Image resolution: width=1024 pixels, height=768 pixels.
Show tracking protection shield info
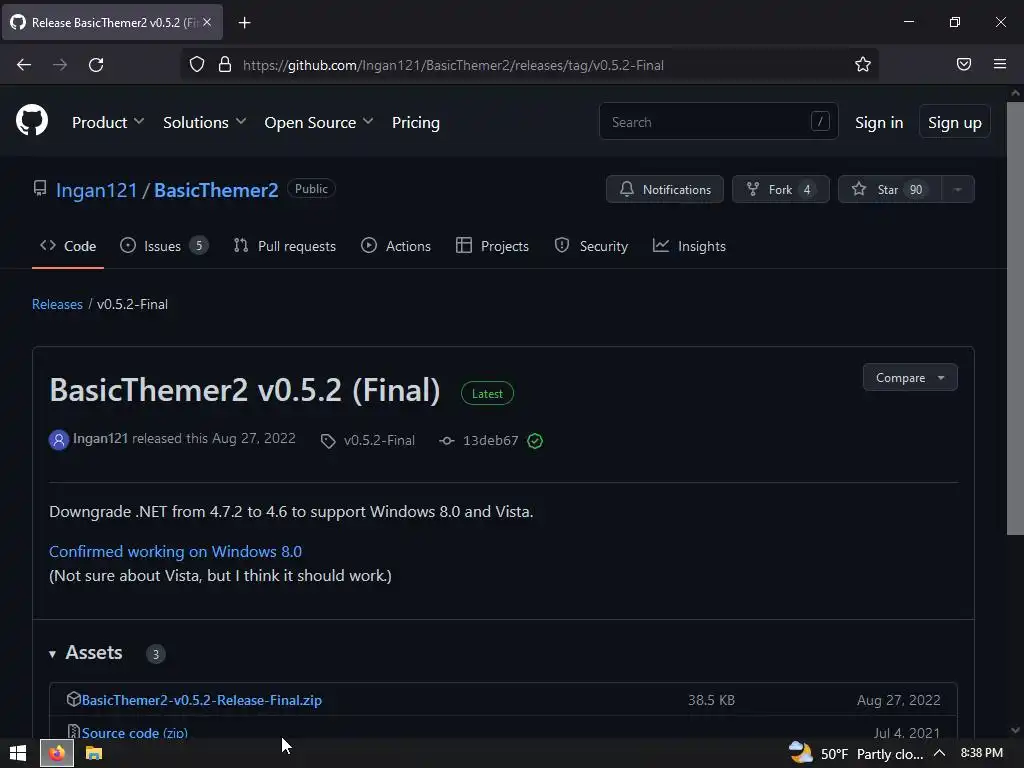coord(197,64)
